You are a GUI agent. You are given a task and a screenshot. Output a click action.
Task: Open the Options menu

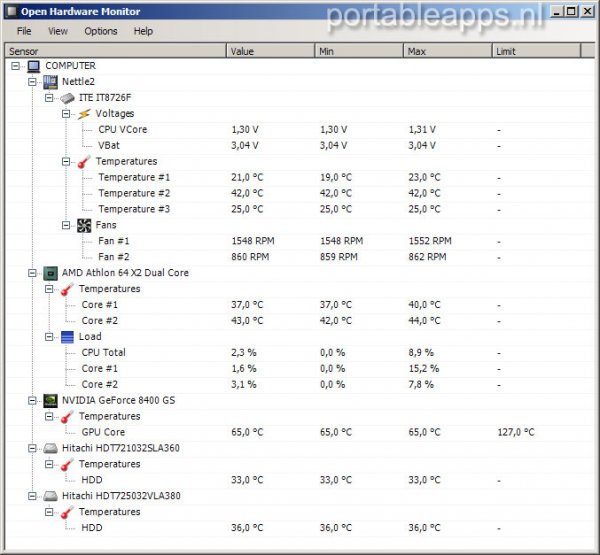pyautogui.click(x=101, y=31)
